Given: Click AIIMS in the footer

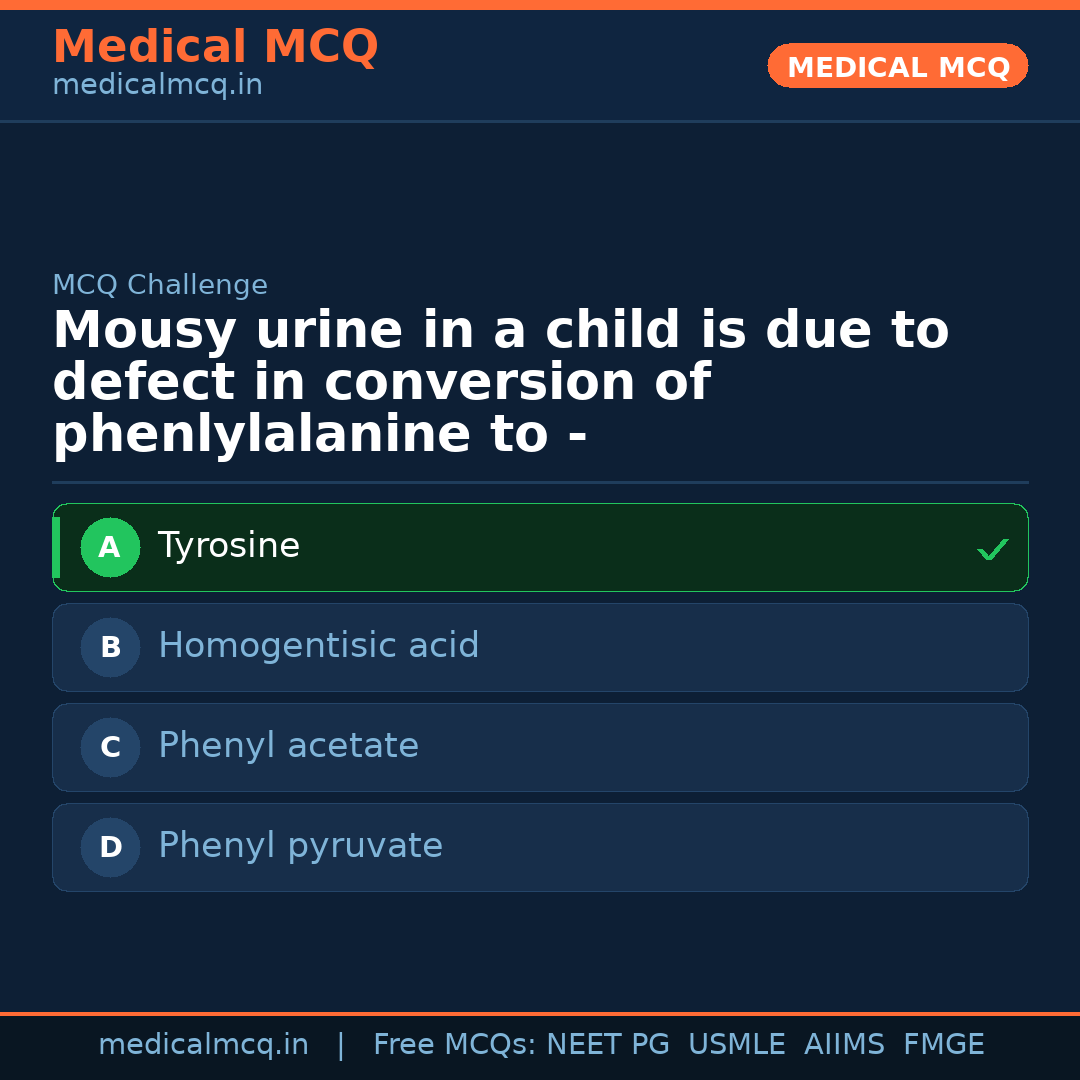Looking at the screenshot, I should pyautogui.click(x=844, y=1045).
